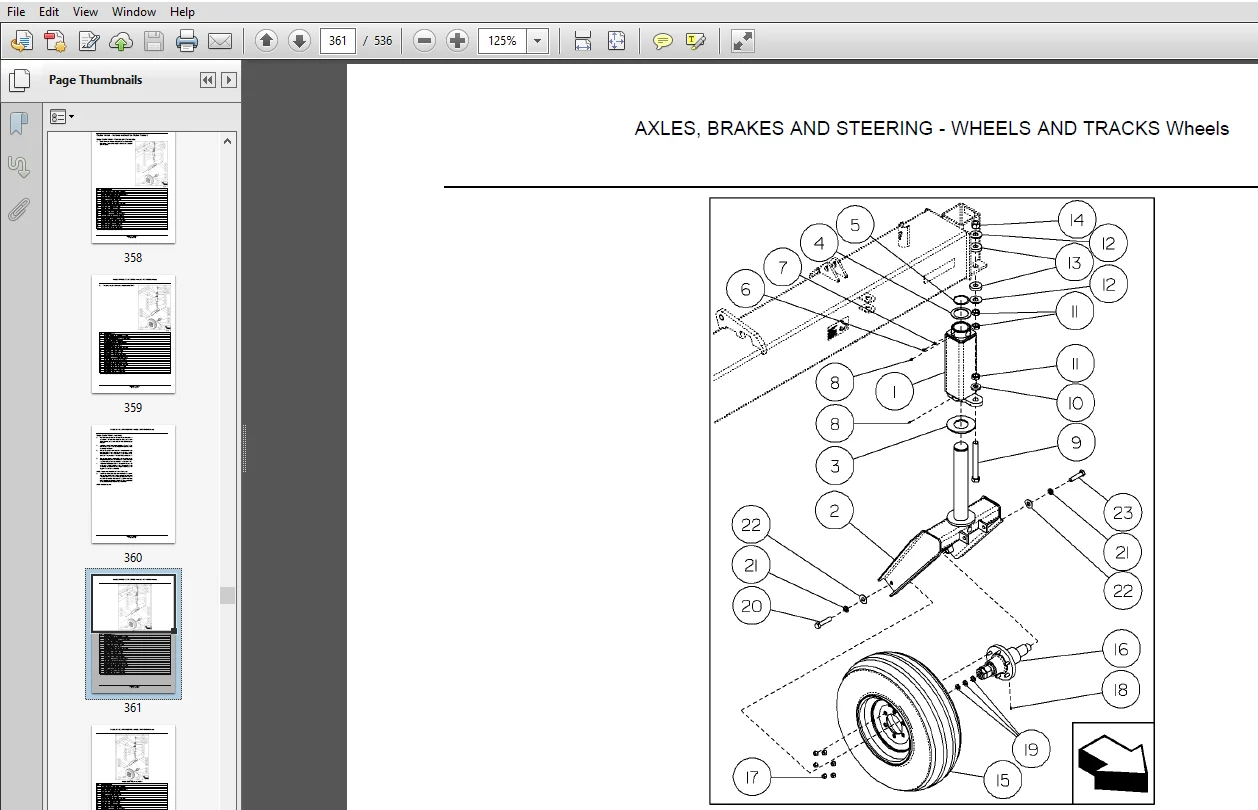
Task: Click the thumbnail label 358
Action: click(x=133, y=257)
